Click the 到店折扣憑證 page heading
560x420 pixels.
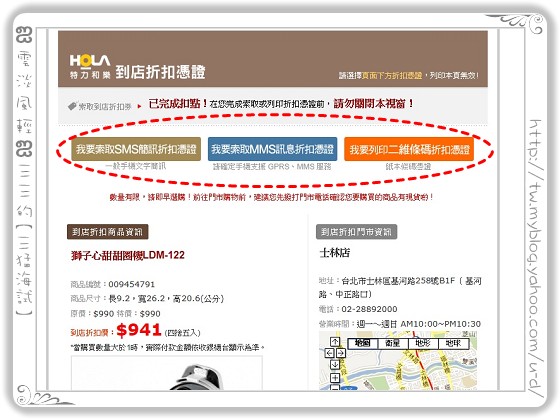click(160, 71)
